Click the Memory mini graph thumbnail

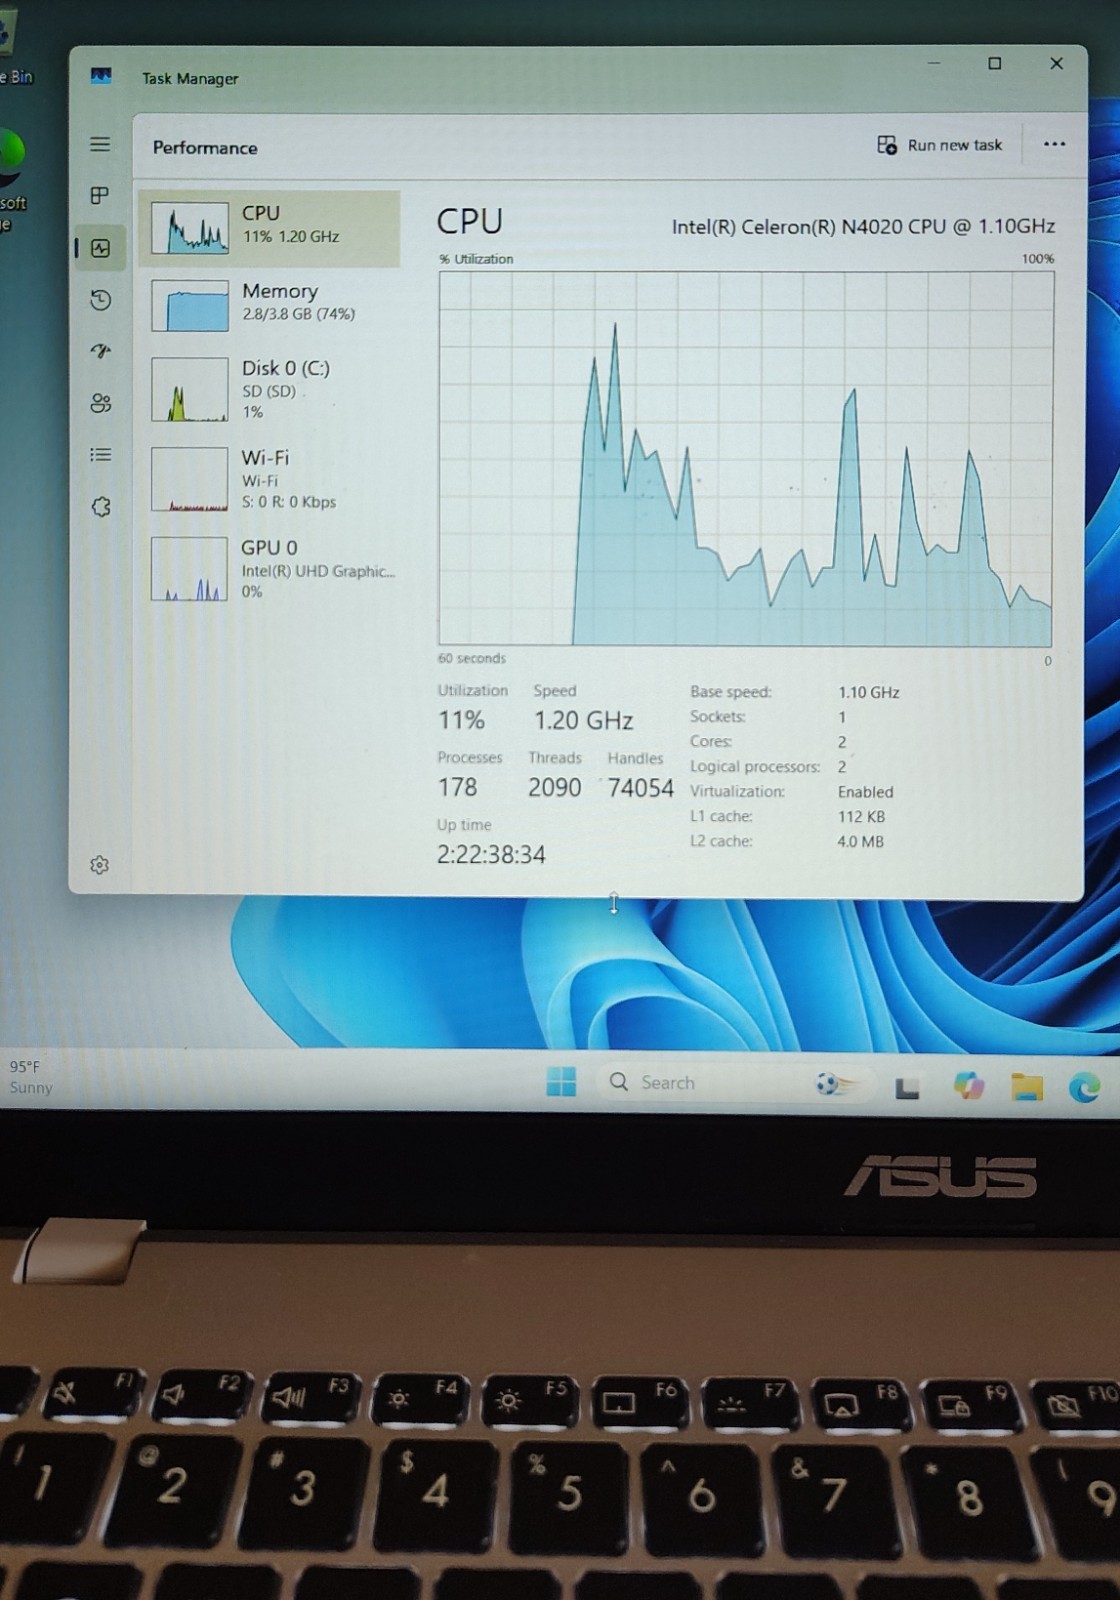190,305
